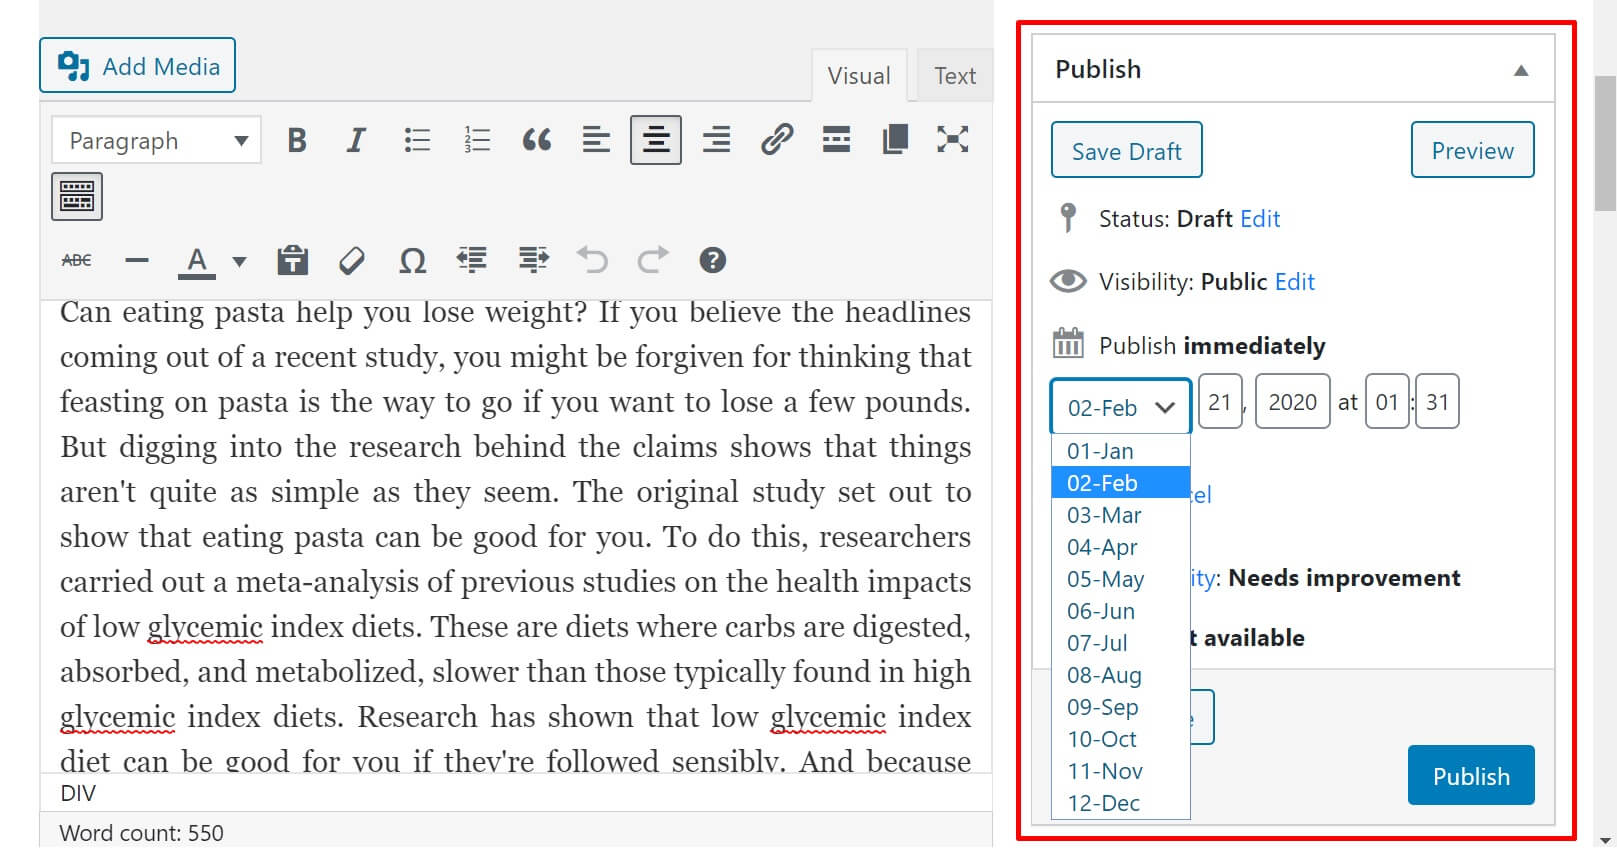This screenshot has height=852, width=1617.
Task: Click the Add Media button
Action: (137, 66)
